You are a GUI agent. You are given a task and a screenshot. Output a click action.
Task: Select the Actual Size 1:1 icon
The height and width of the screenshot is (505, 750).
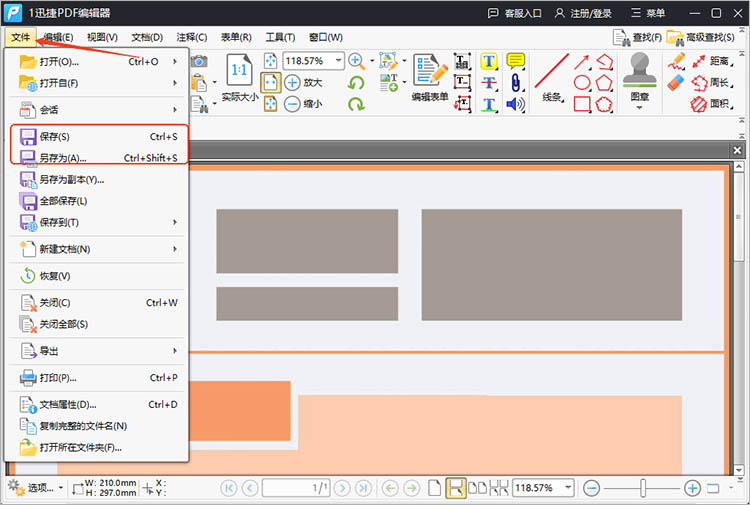[x=239, y=70]
